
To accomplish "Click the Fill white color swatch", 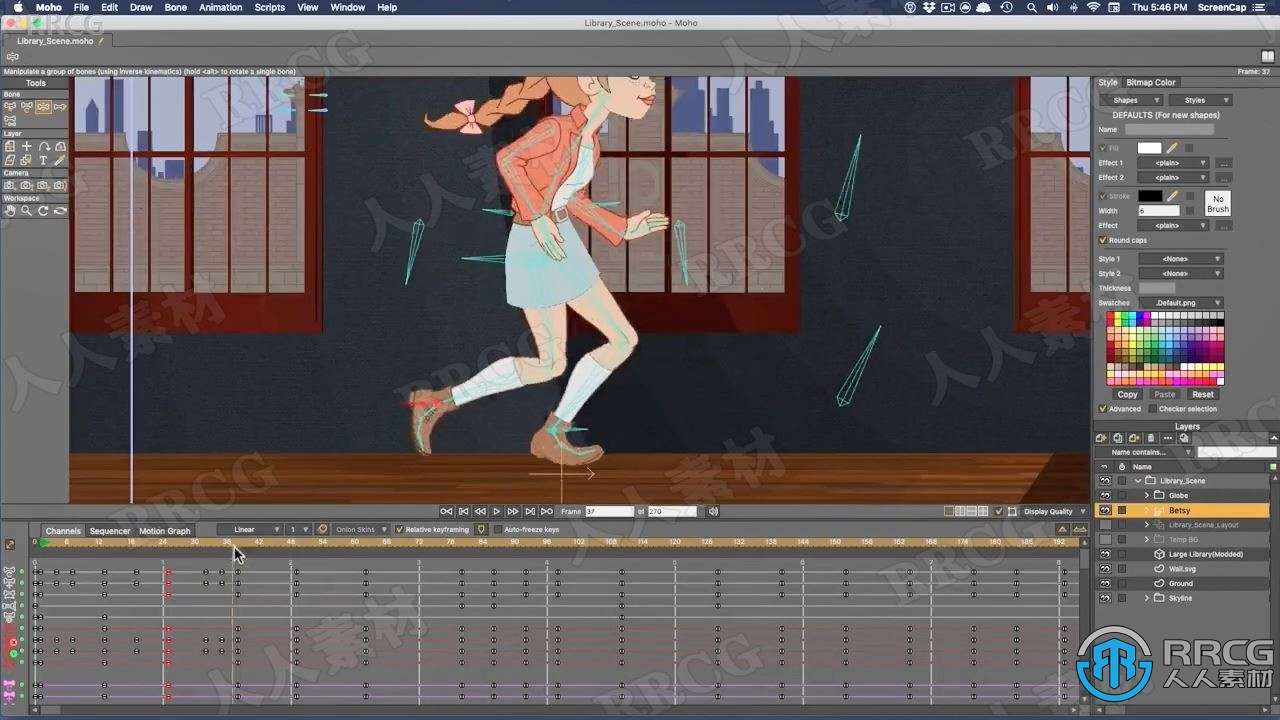I will tap(1150, 148).
